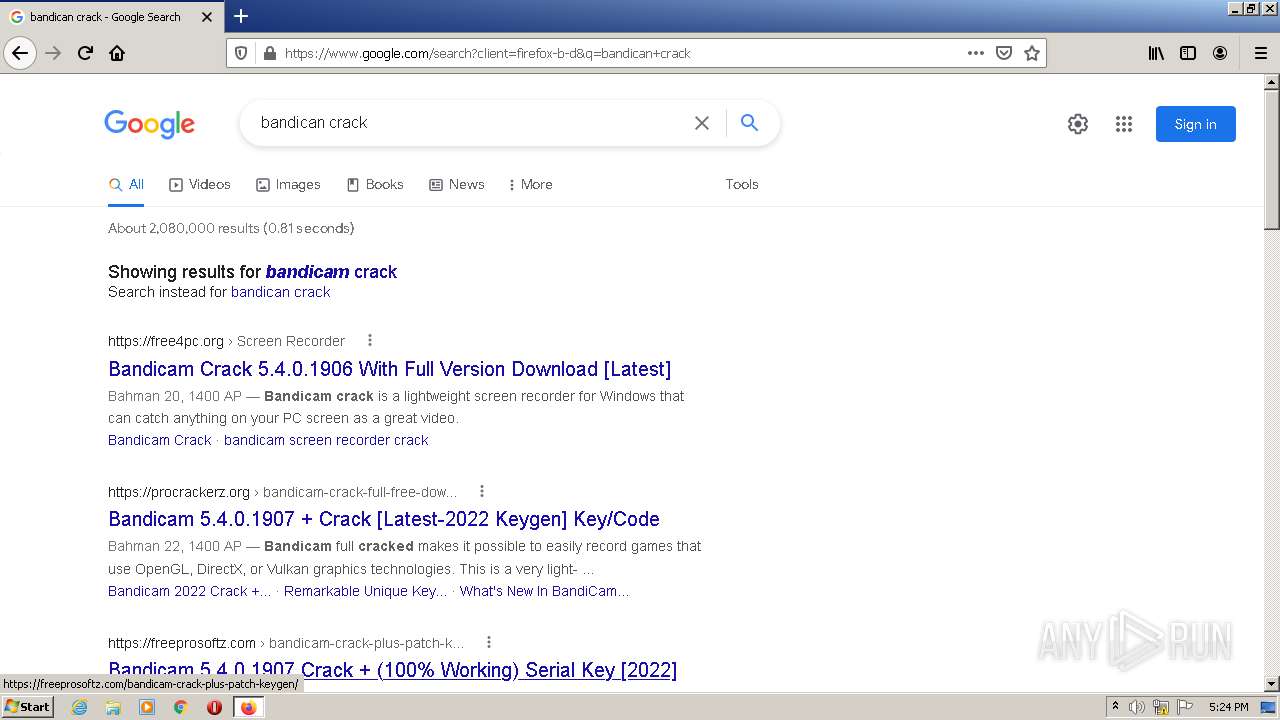Click the Sign in button
This screenshot has height=720, width=1280.
[x=1195, y=124]
